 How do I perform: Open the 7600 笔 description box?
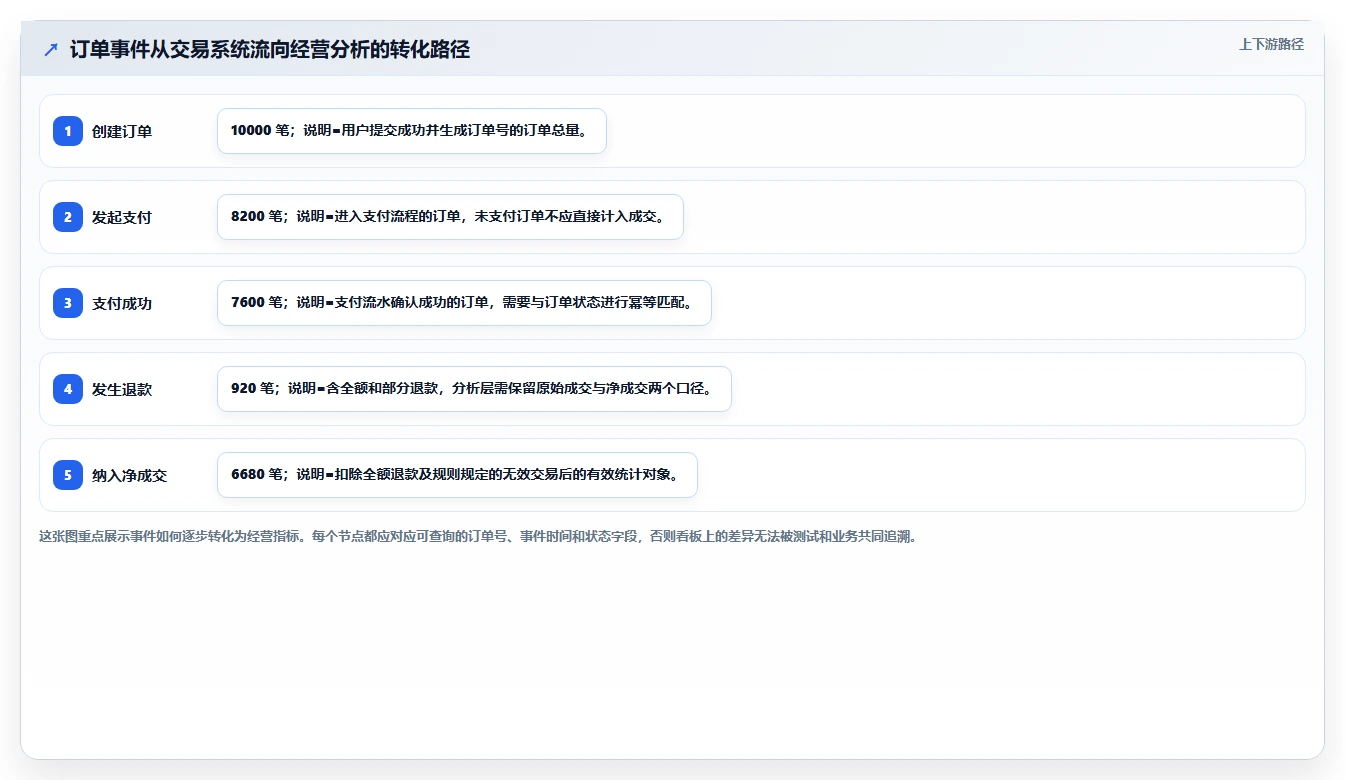pyautogui.click(x=464, y=303)
